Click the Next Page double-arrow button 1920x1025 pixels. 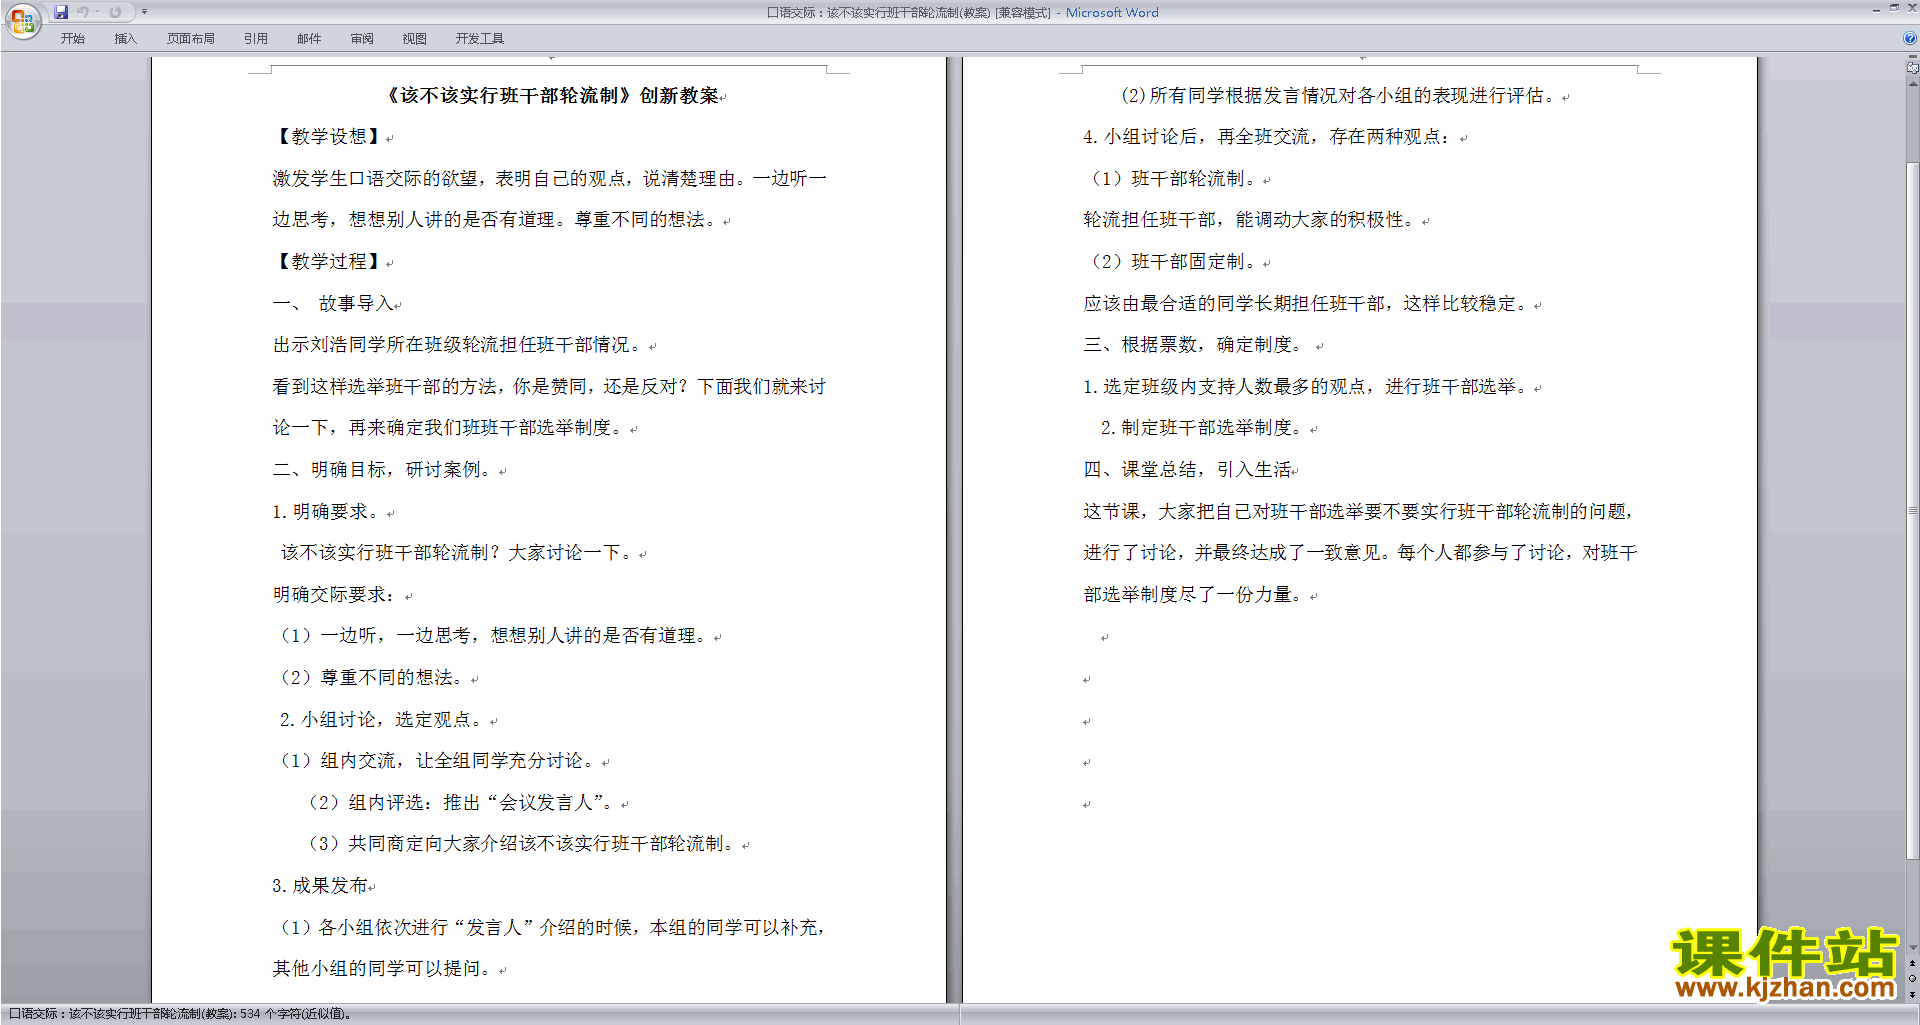(1913, 994)
